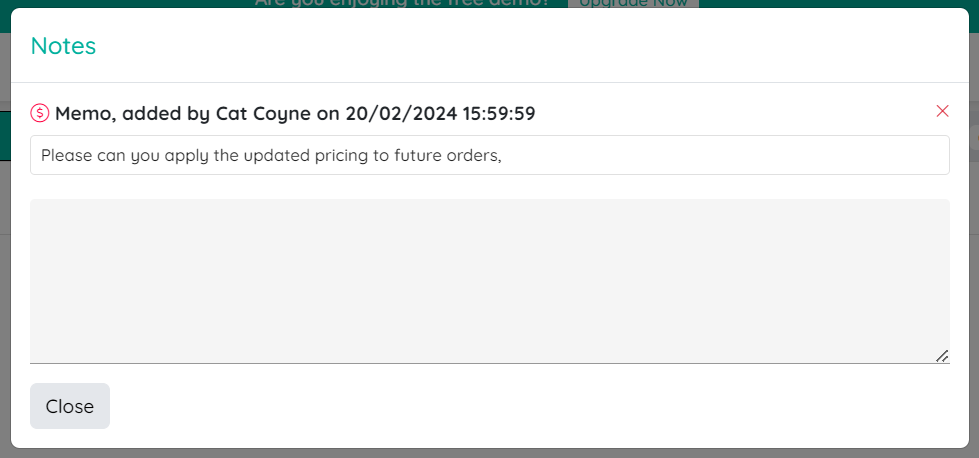Click the pink dollar memo icon
The width and height of the screenshot is (979, 458).
[39, 113]
